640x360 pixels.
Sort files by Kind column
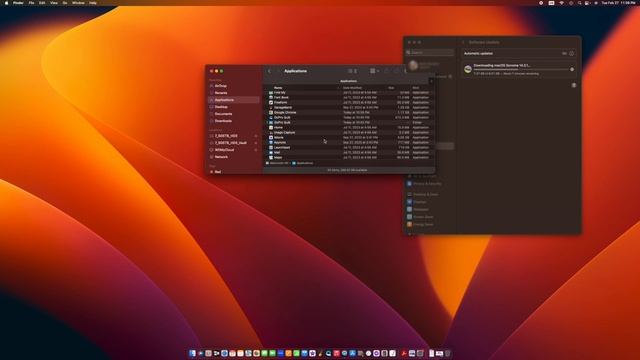(x=416, y=88)
